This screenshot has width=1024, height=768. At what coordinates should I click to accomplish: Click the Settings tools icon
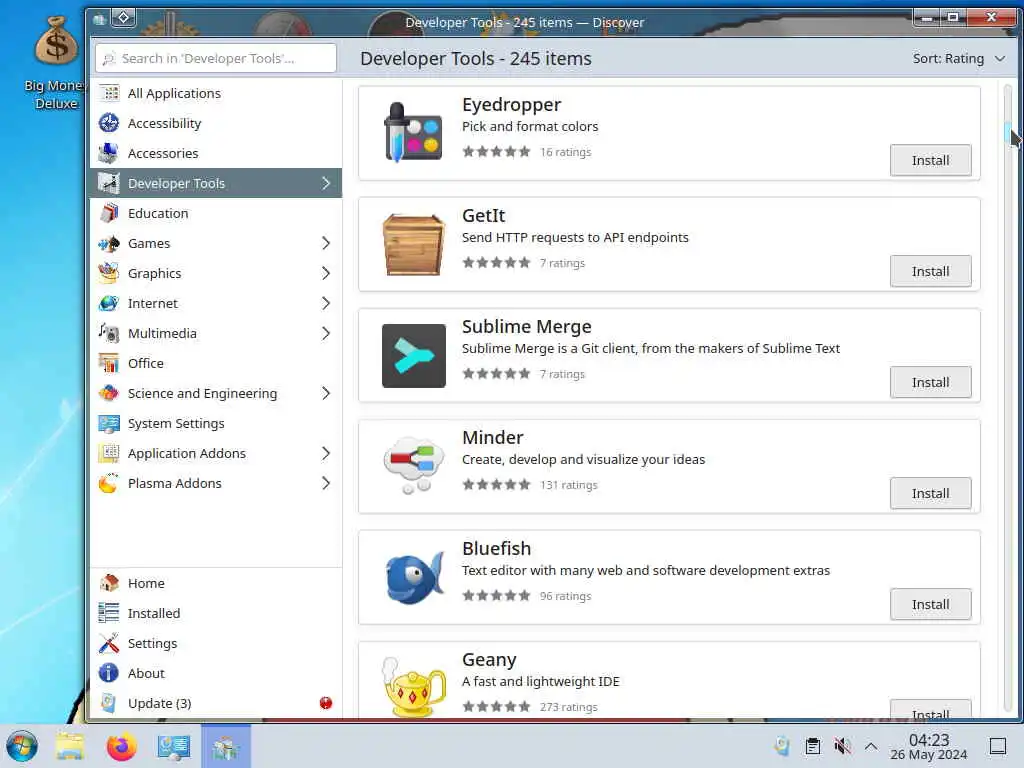(x=109, y=643)
